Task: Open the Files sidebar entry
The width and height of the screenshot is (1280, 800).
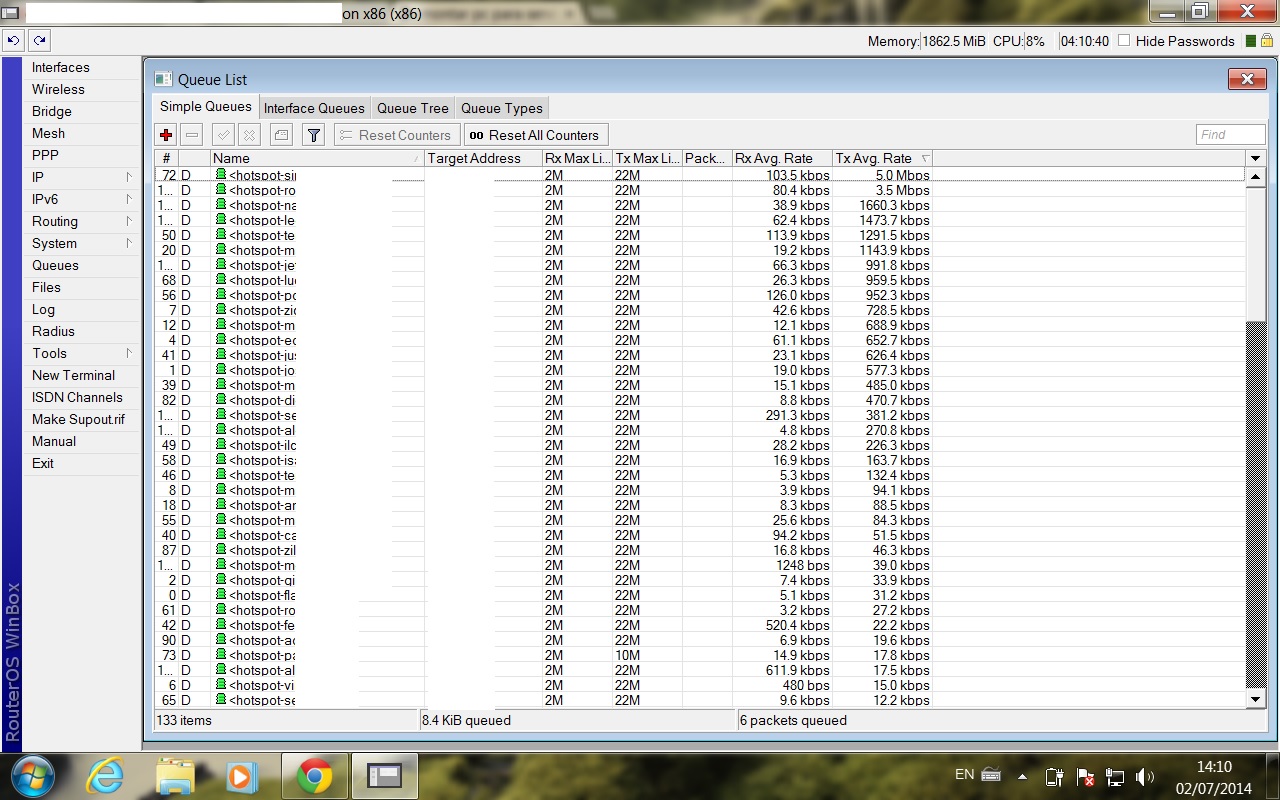Action: [x=46, y=287]
